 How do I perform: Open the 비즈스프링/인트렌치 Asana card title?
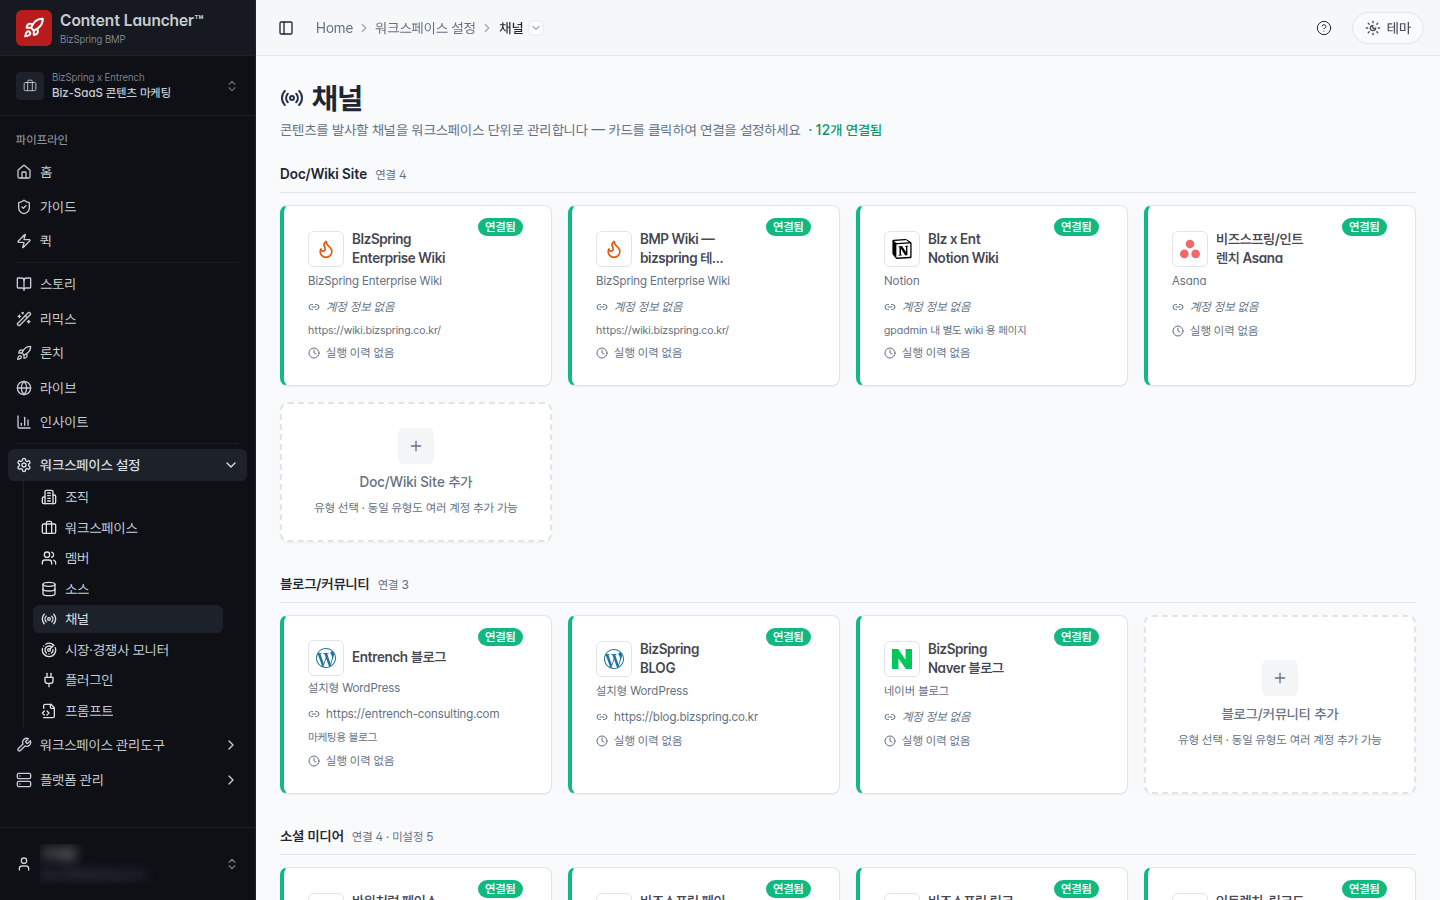point(1259,249)
